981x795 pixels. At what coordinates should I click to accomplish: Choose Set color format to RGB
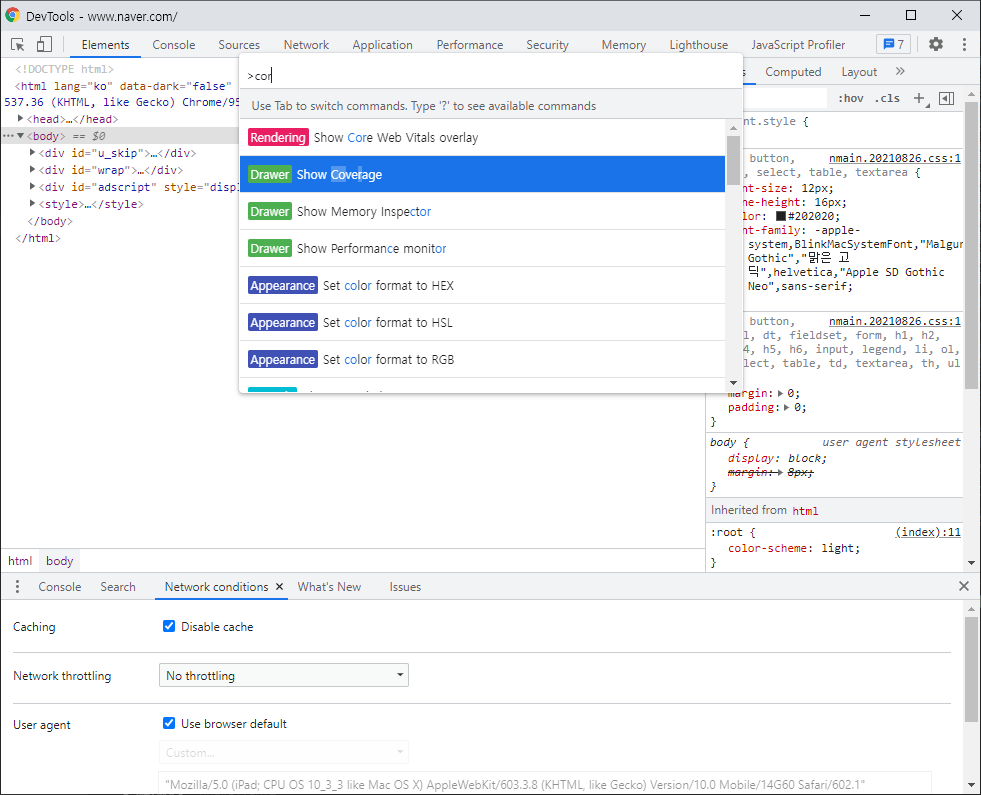tap(482, 359)
